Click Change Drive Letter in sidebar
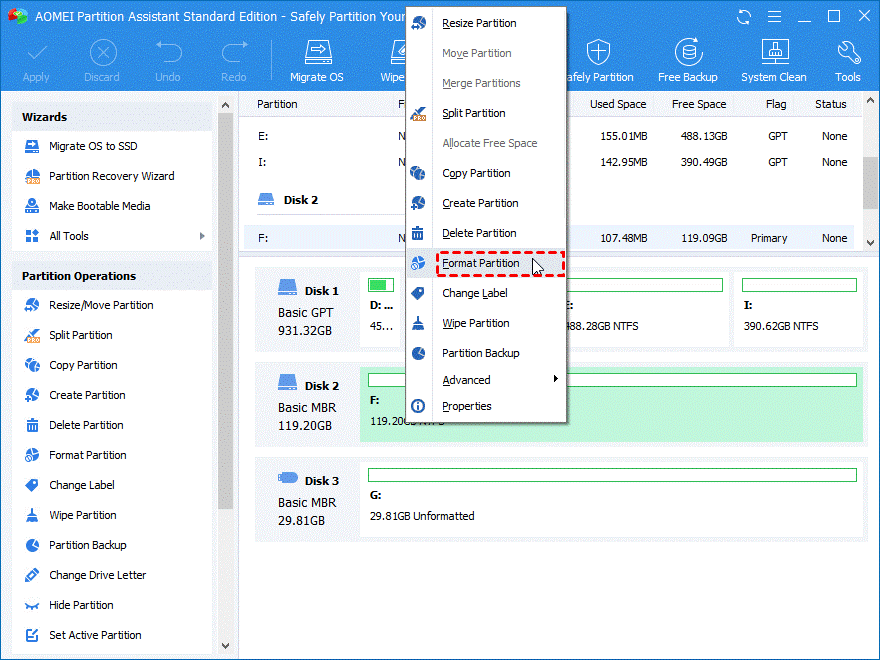The height and width of the screenshot is (660, 880). 97,575
